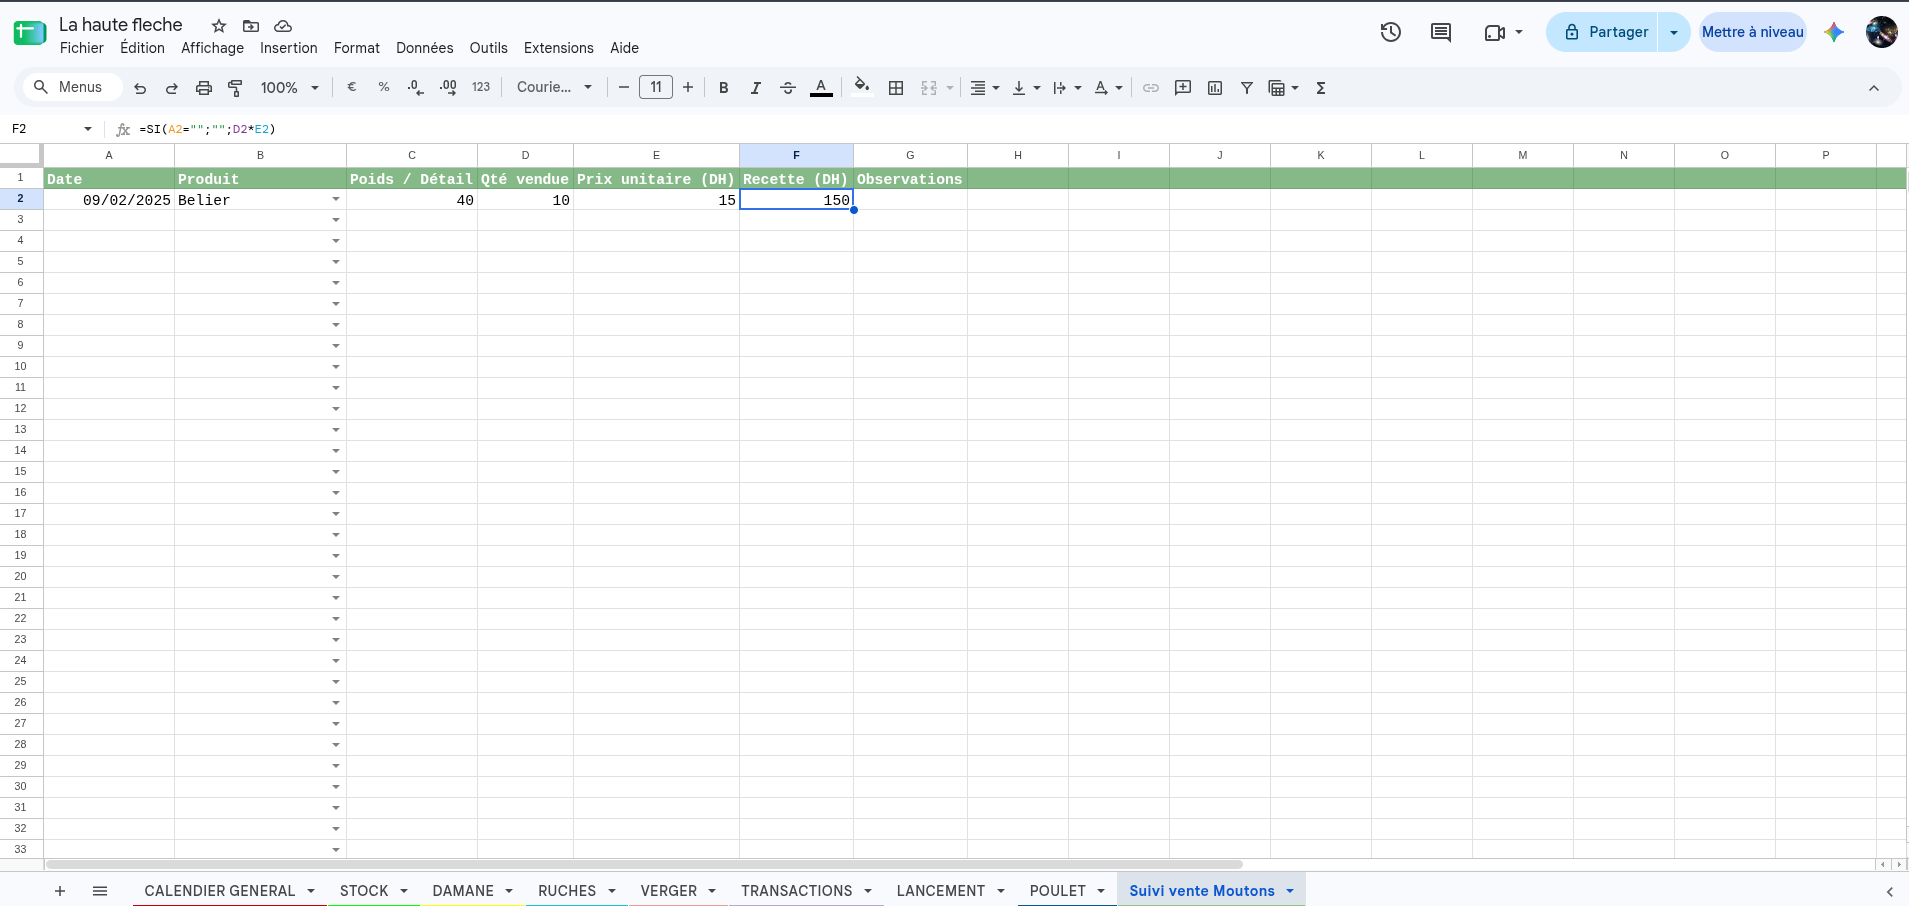The height and width of the screenshot is (906, 1909).
Task: Click the insert chart icon
Action: coord(1215,88)
